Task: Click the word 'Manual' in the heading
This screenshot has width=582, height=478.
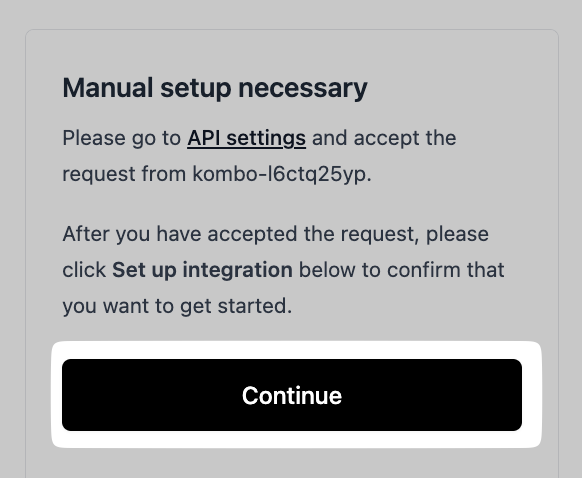Action: tap(108, 88)
